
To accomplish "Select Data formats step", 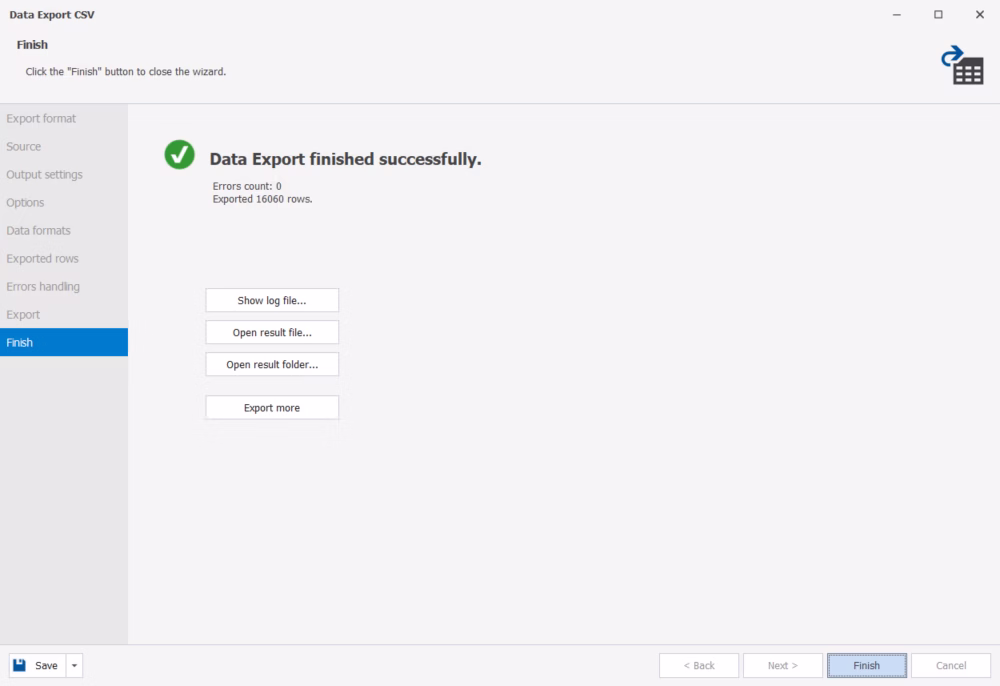I will 64,231.
